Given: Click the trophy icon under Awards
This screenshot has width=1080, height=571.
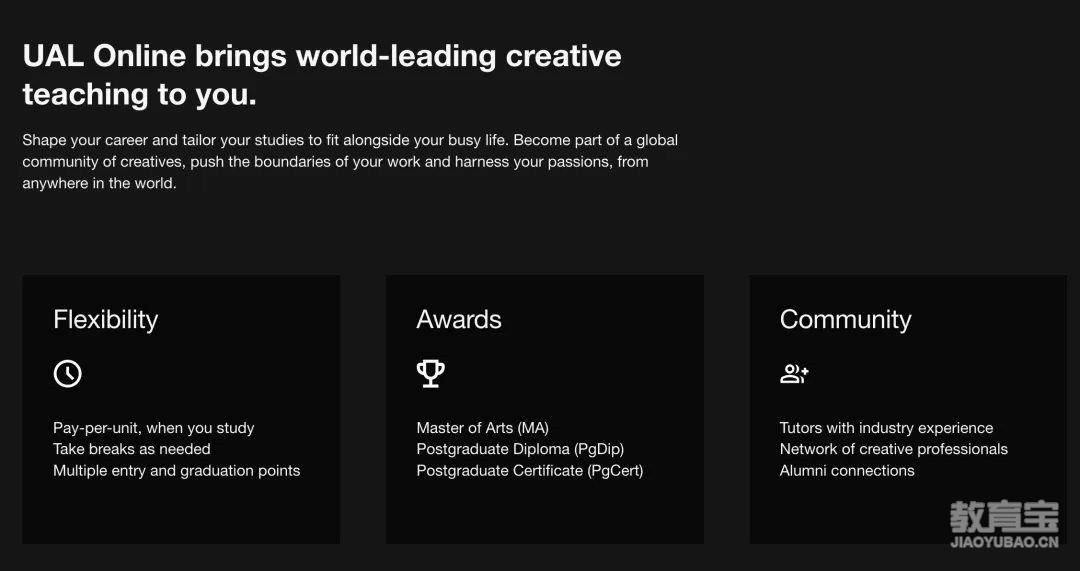Looking at the screenshot, I should tap(430, 374).
